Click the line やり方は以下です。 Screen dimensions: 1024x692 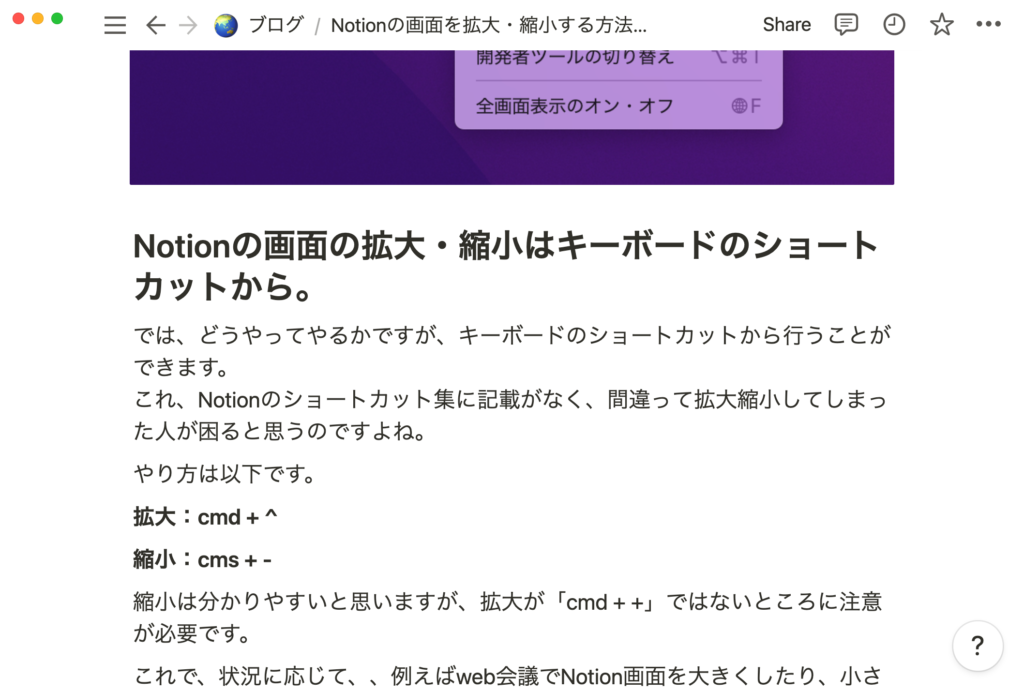pyautogui.click(x=224, y=473)
